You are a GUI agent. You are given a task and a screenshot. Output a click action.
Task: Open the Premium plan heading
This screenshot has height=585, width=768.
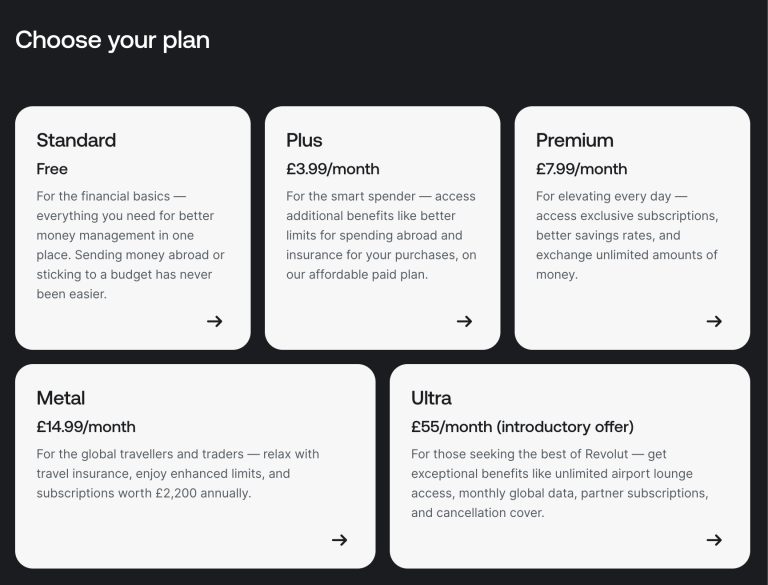click(575, 140)
